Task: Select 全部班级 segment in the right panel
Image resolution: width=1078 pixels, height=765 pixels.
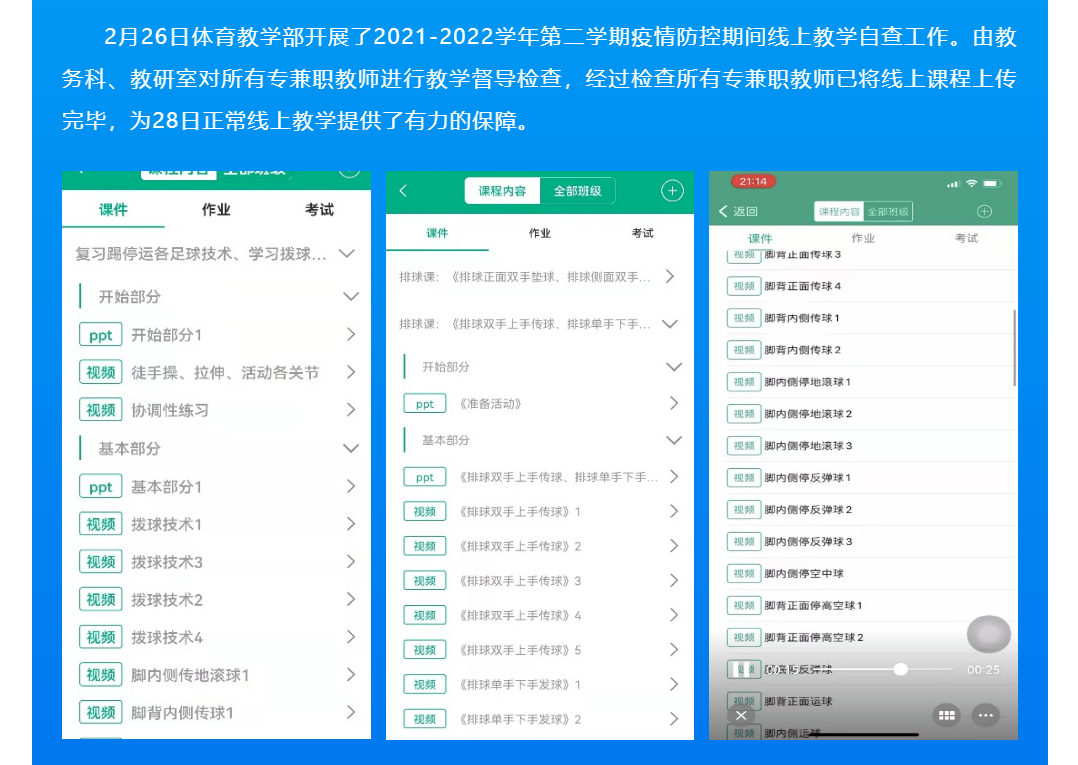Action: coord(888,212)
